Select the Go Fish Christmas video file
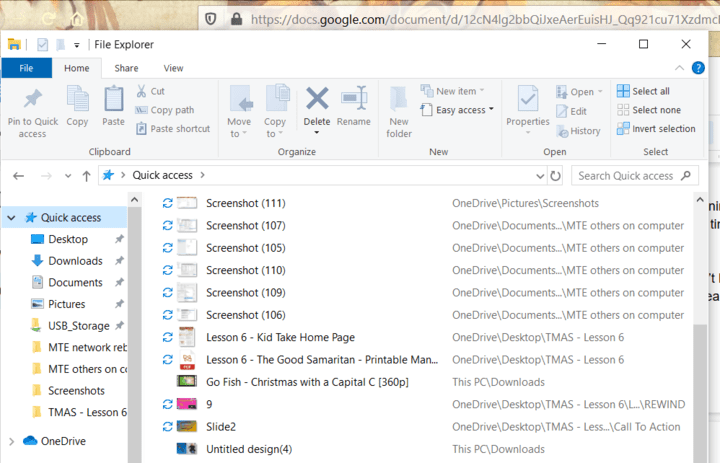720x463 pixels. pyautogui.click(x=307, y=382)
